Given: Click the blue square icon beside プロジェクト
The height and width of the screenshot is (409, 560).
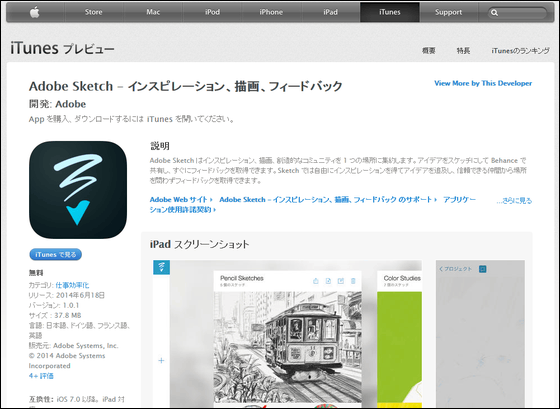Looking at the screenshot, I should (482, 269).
